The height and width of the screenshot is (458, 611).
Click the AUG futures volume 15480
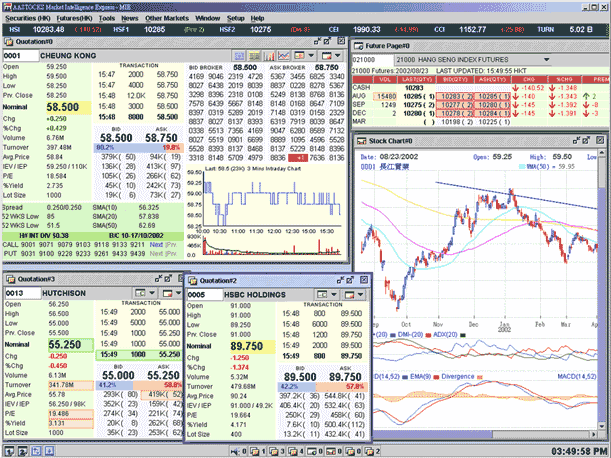[387, 96]
